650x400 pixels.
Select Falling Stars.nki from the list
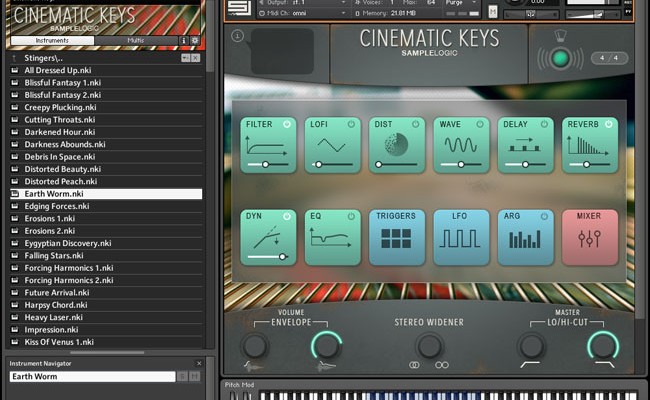click(x=53, y=255)
